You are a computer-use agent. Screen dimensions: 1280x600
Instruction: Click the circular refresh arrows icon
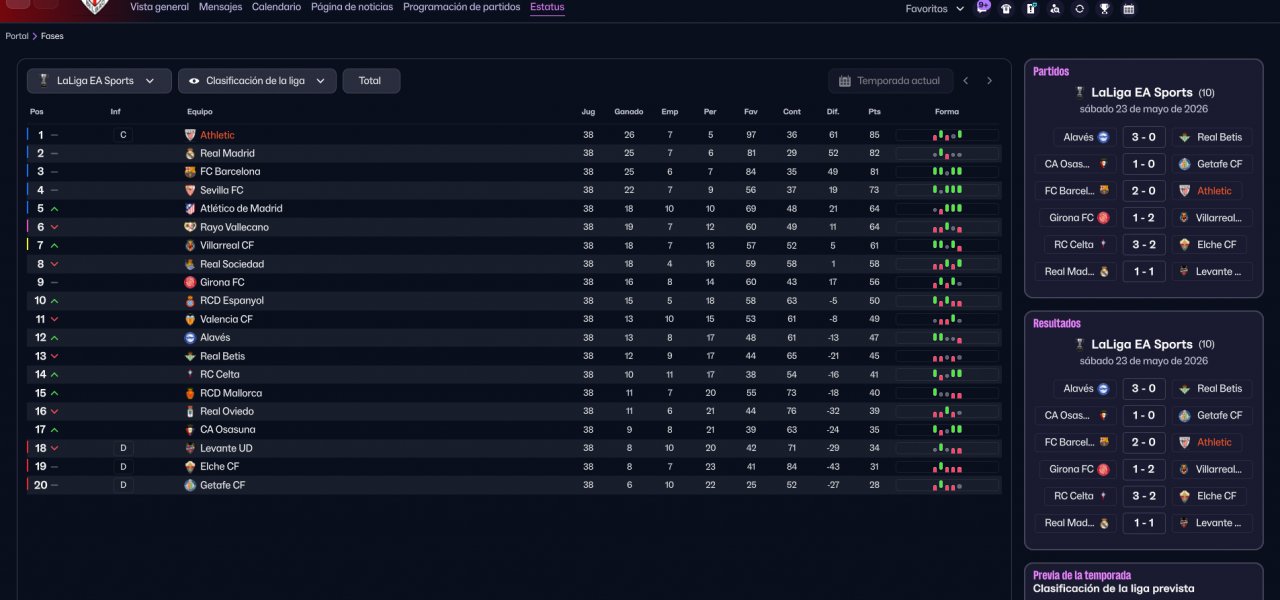1079,9
